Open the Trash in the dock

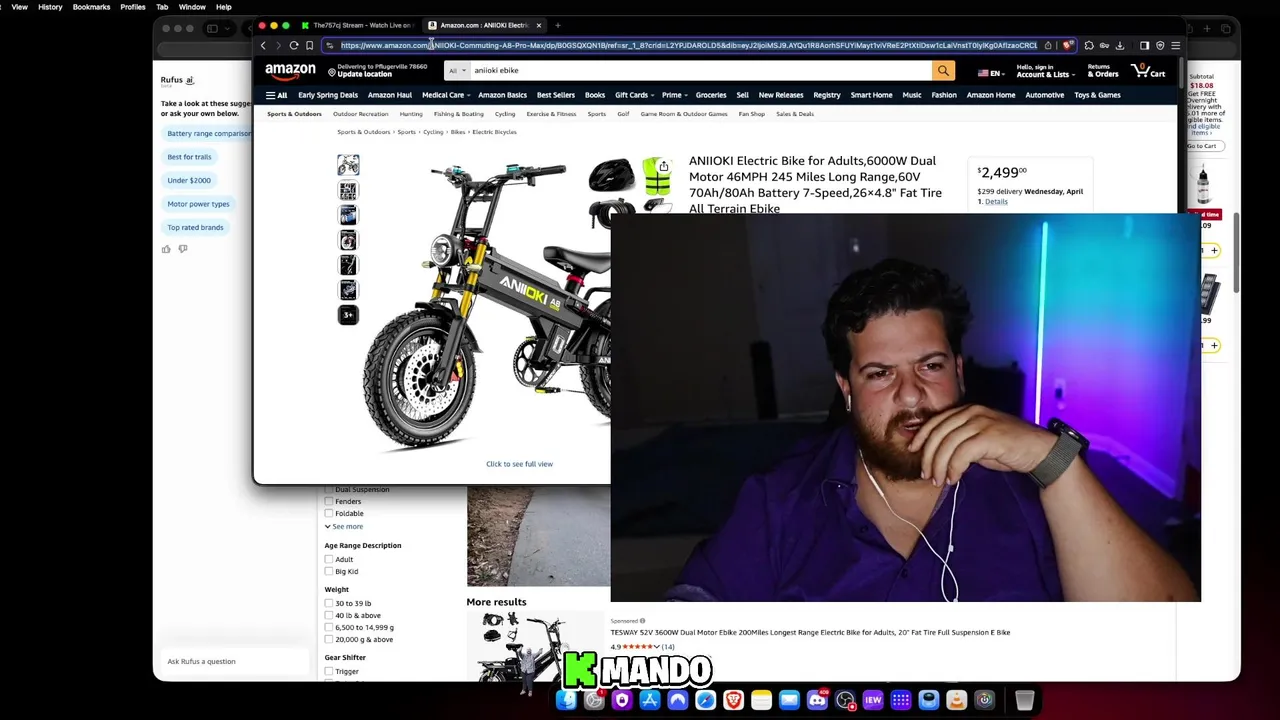tap(1024, 700)
